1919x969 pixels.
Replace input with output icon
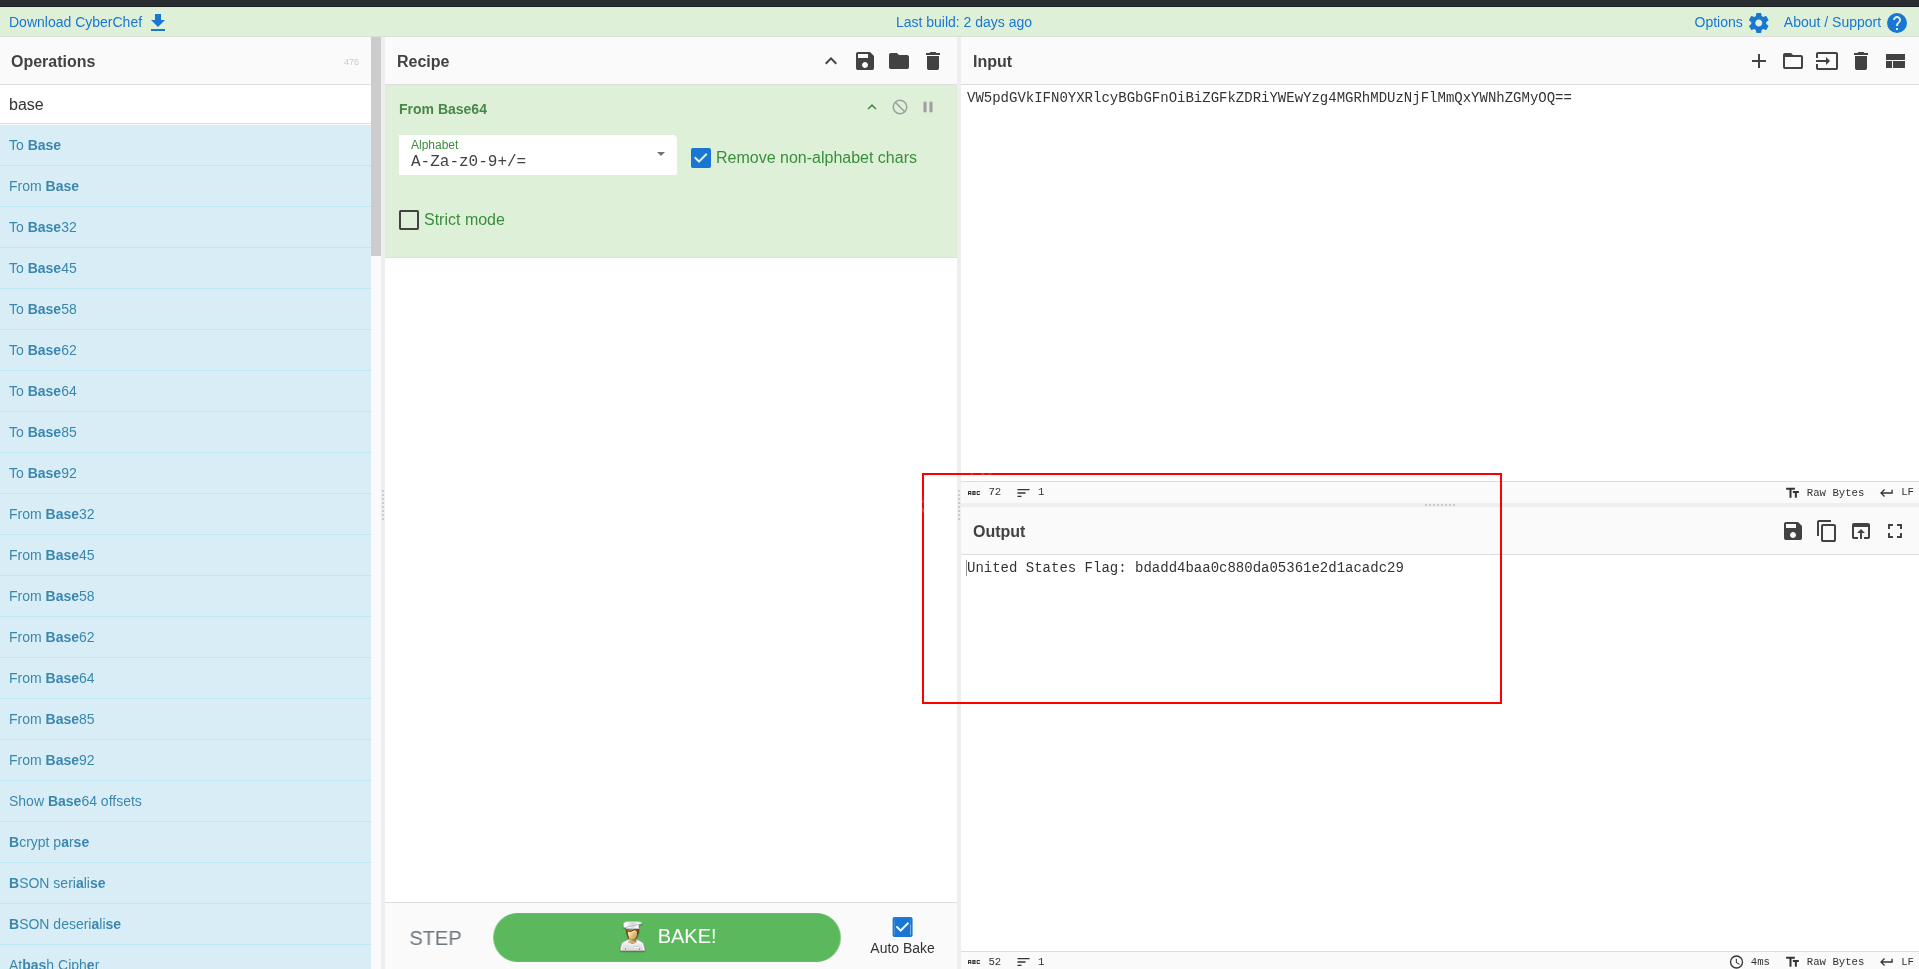point(1861,531)
